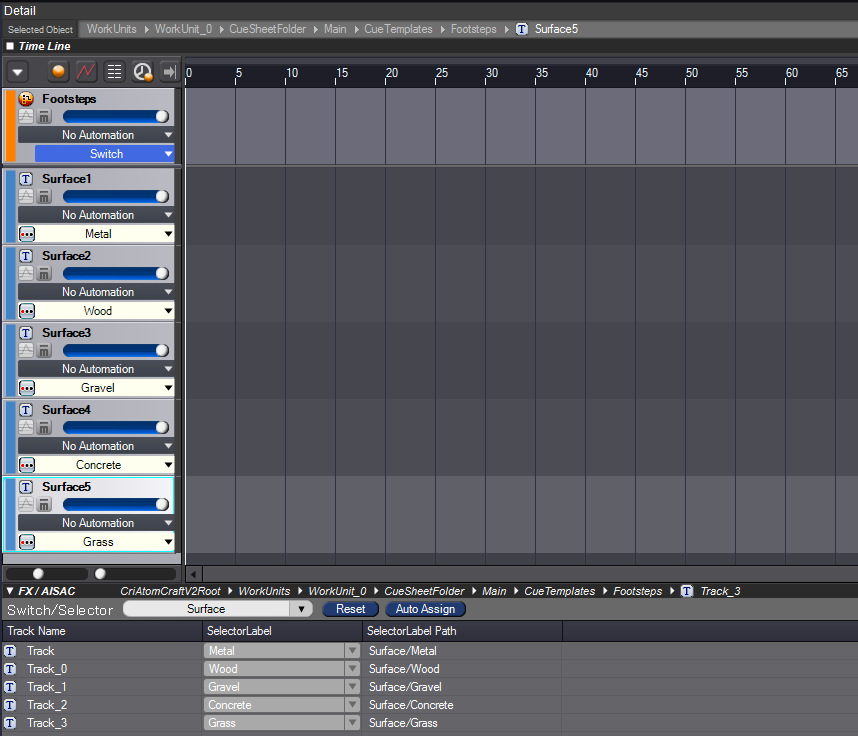This screenshot has height=736, width=858.
Task: Click CueTemplates in the Selected Object path
Action: tap(398, 29)
